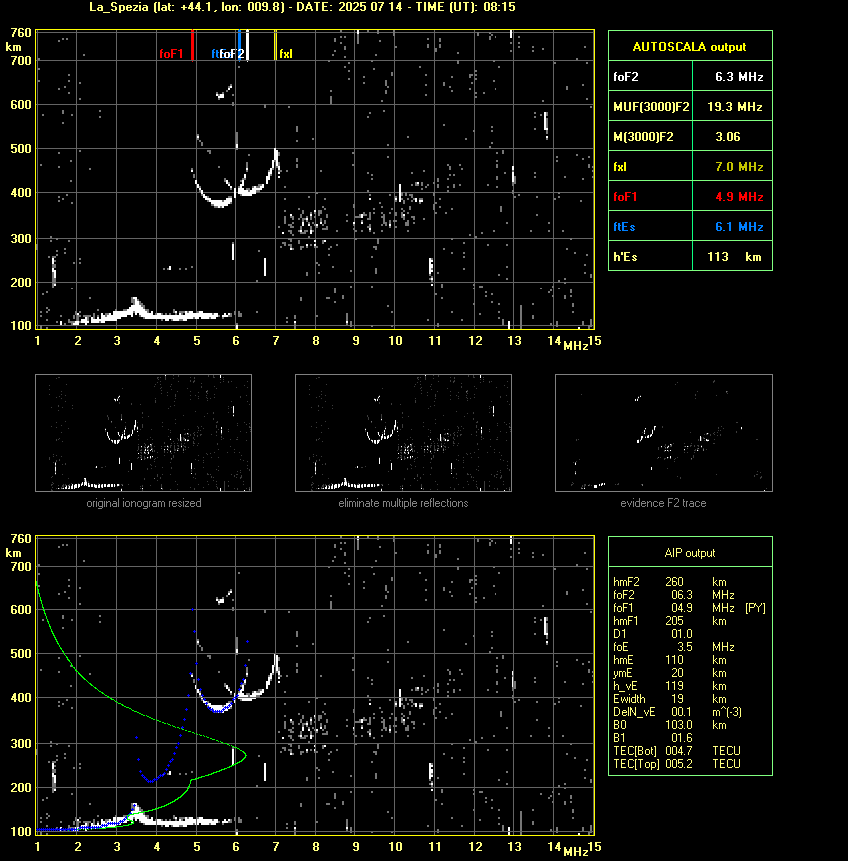Select the AUTOSCALA output header

690,47
